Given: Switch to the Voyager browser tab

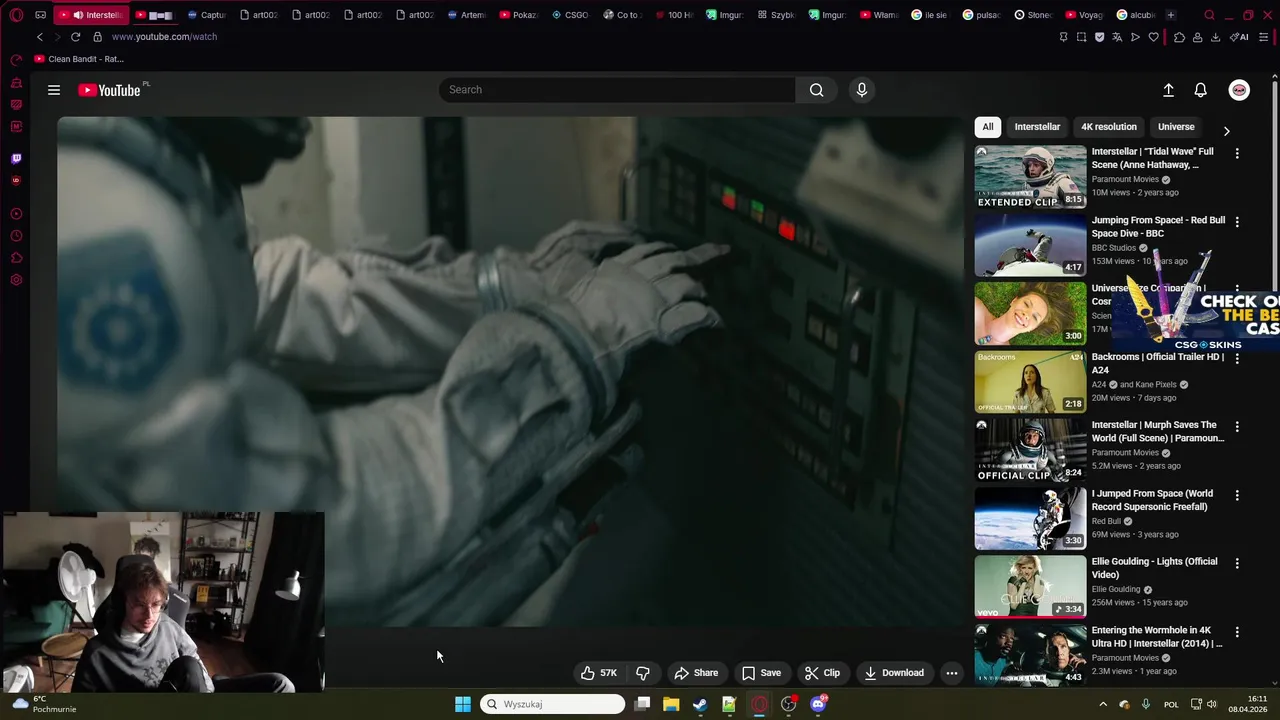Looking at the screenshot, I should (1084, 15).
